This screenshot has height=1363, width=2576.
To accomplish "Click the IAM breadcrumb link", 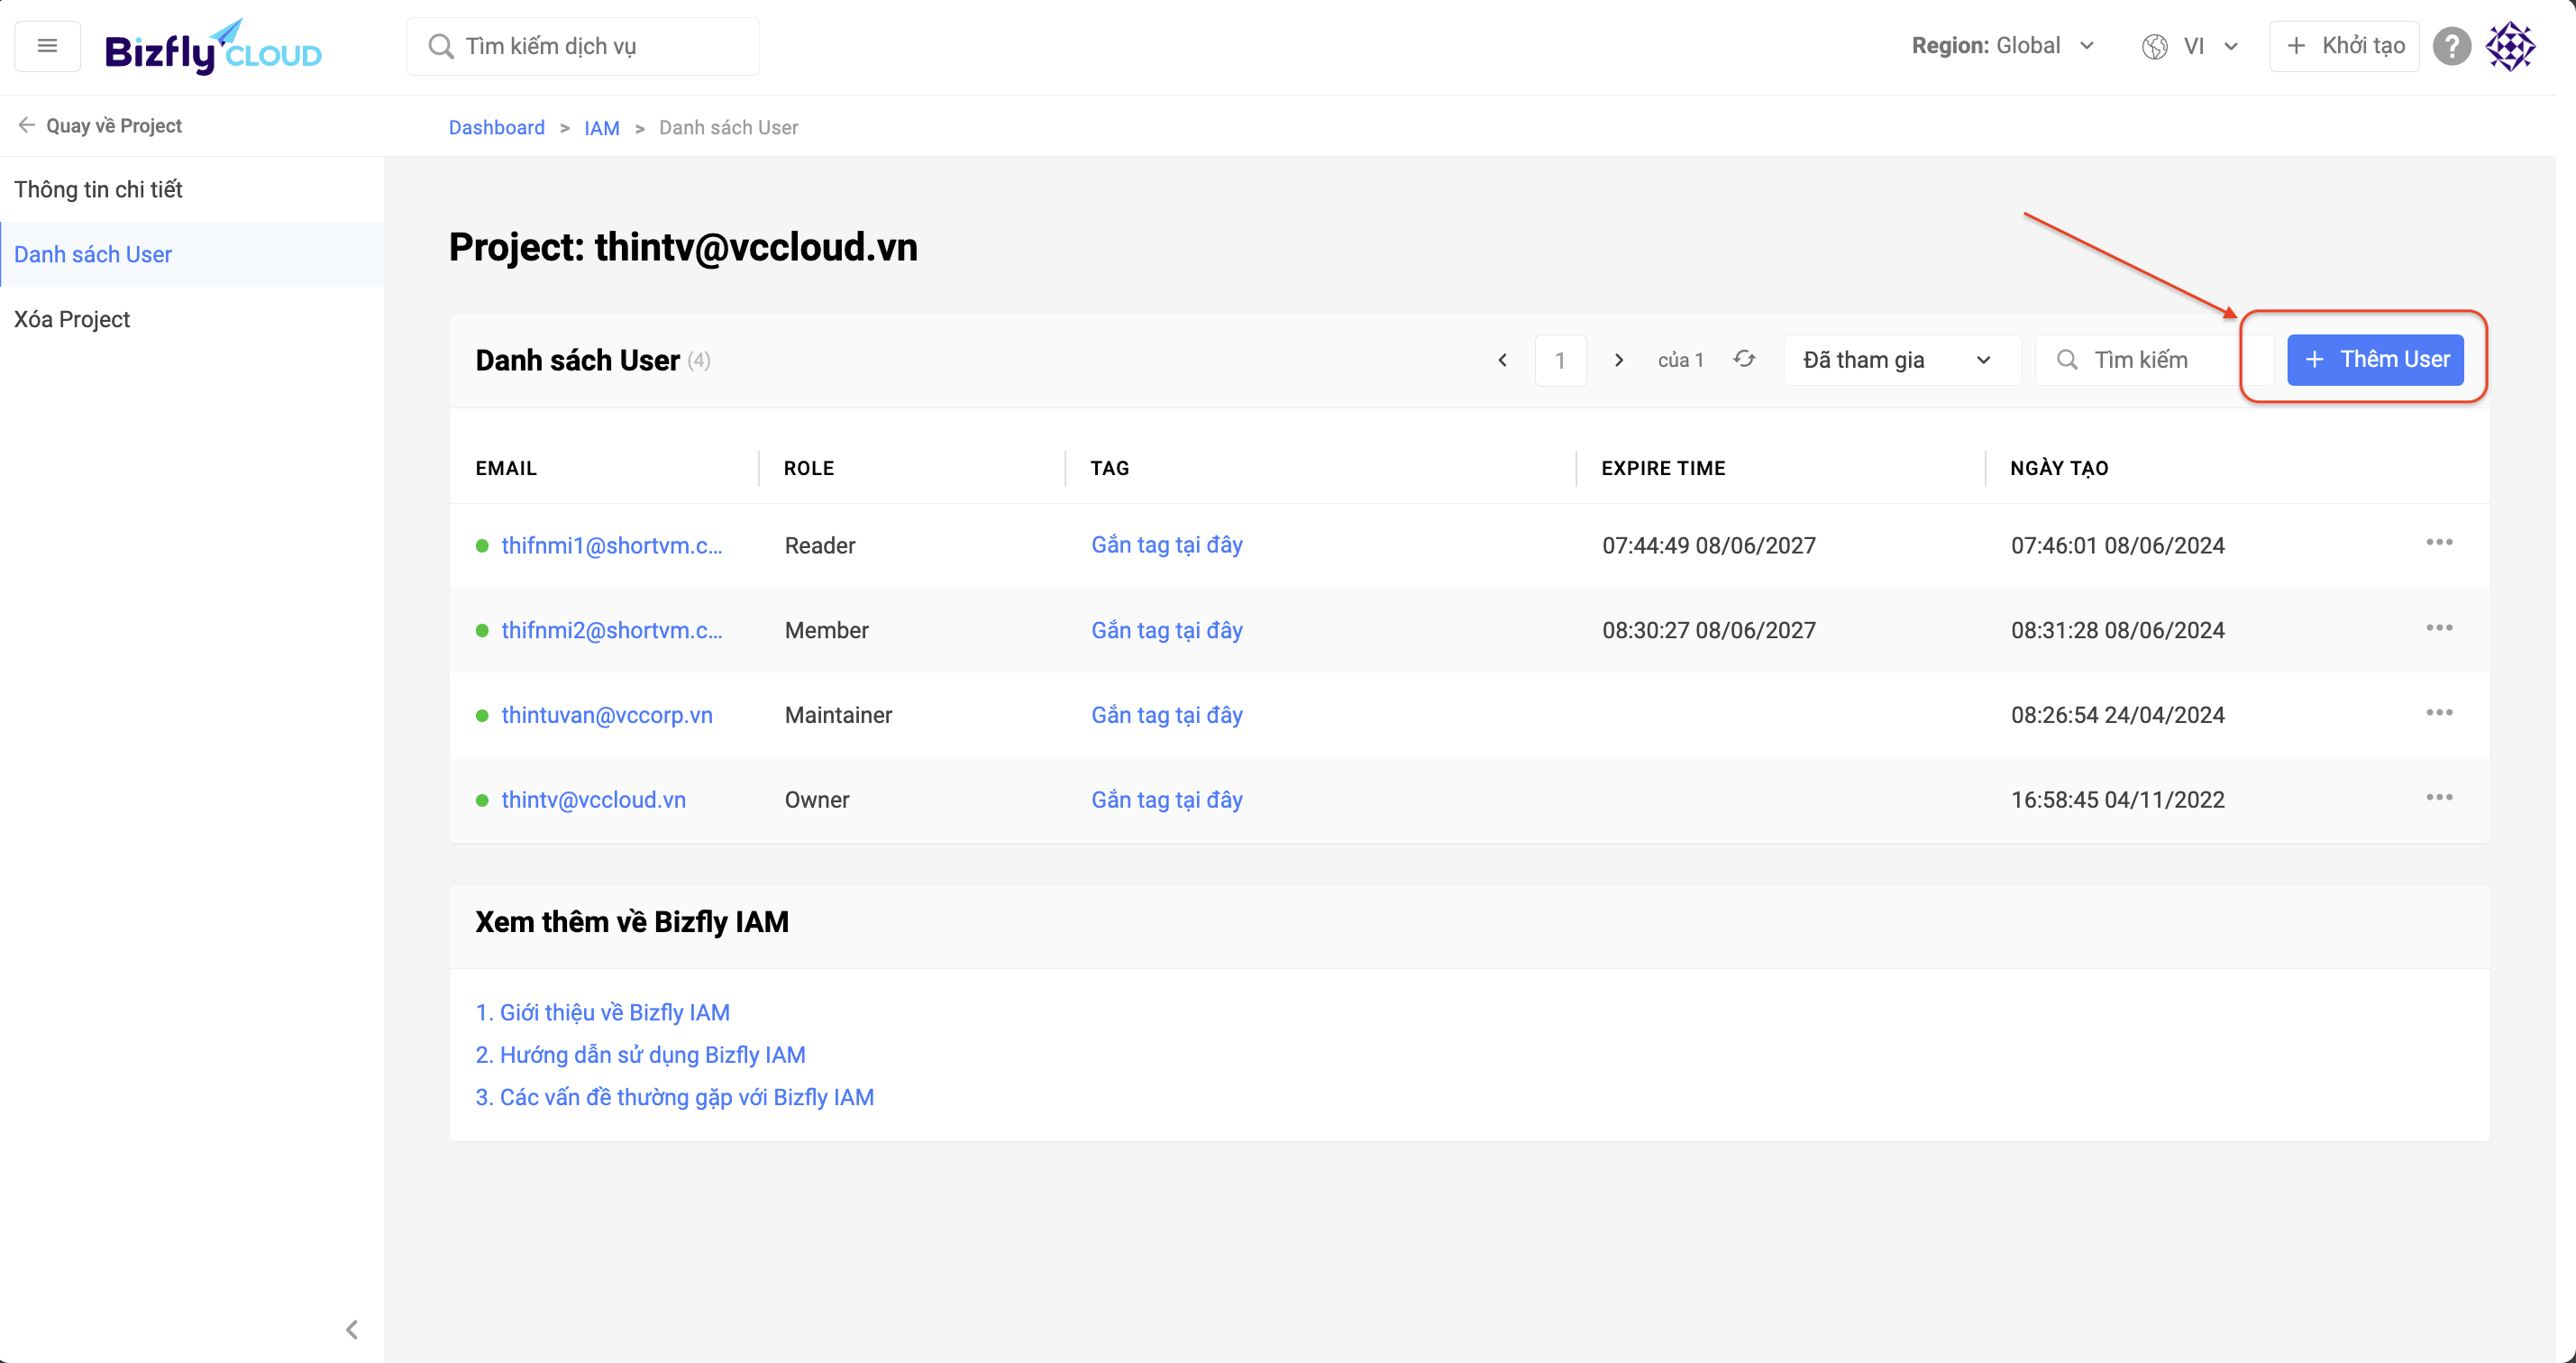I will coord(601,128).
